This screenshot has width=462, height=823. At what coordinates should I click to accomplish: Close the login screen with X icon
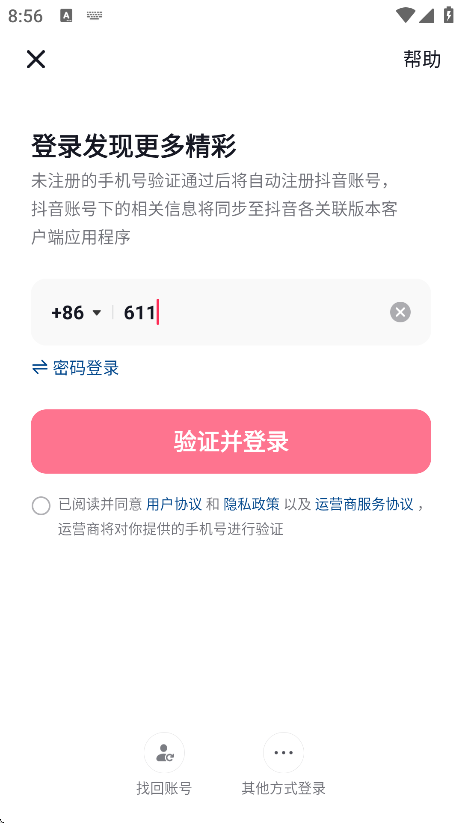[x=36, y=59]
